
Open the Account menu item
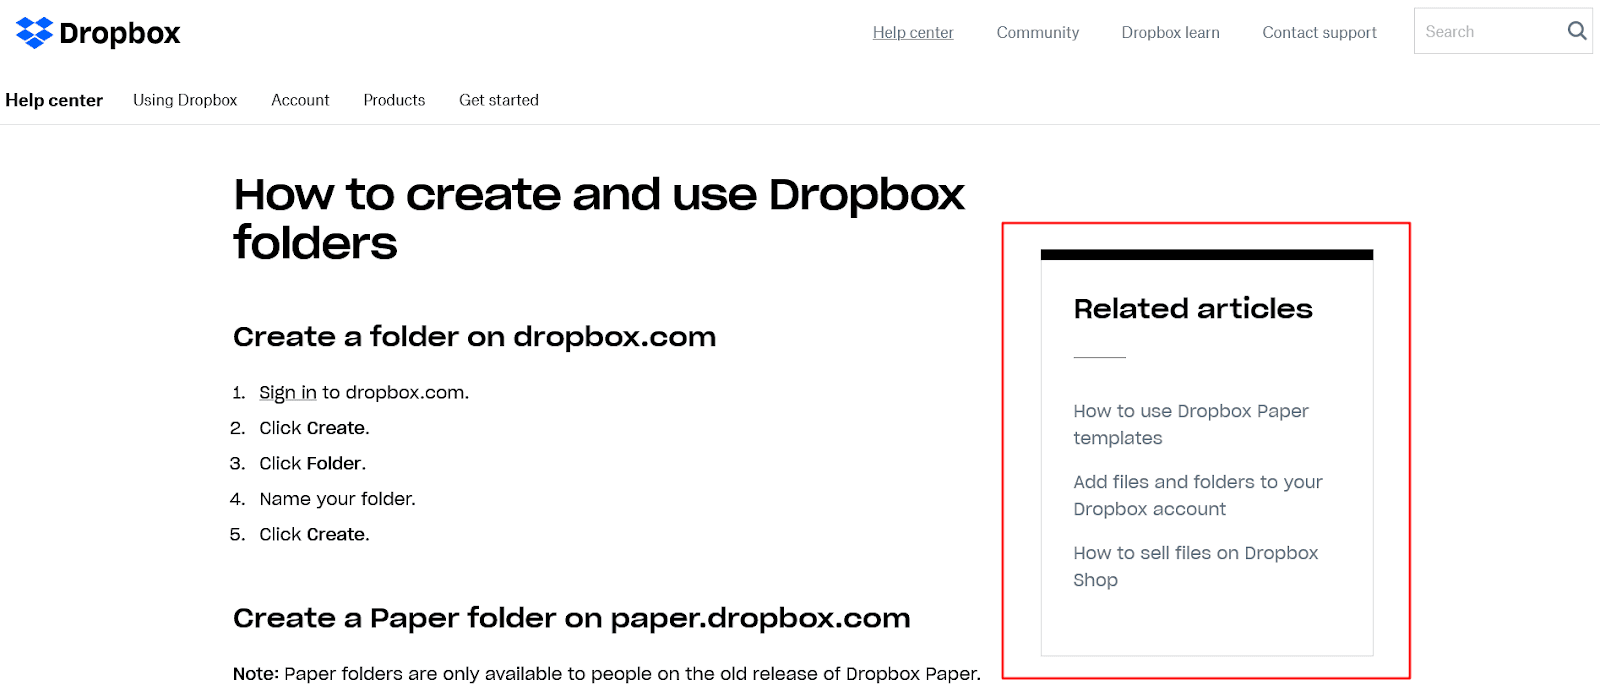pyautogui.click(x=300, y=100)
